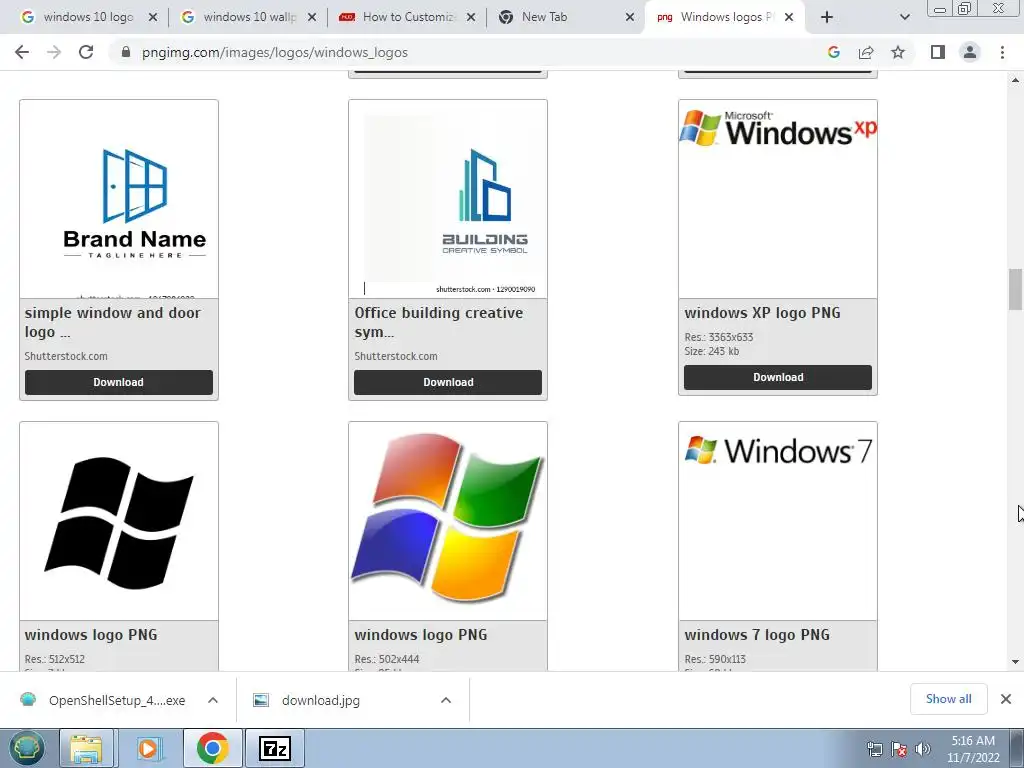The image size is (1024, 768).
Task: Open the Building creative symbol thumbnail
Action: [448, 199]
